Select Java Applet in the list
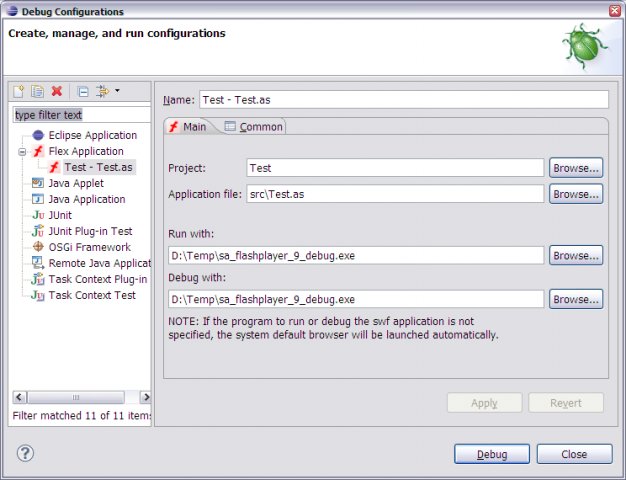The width and height of the screenshot is (626, 480). pyautogui.click(x=76, y=183)
